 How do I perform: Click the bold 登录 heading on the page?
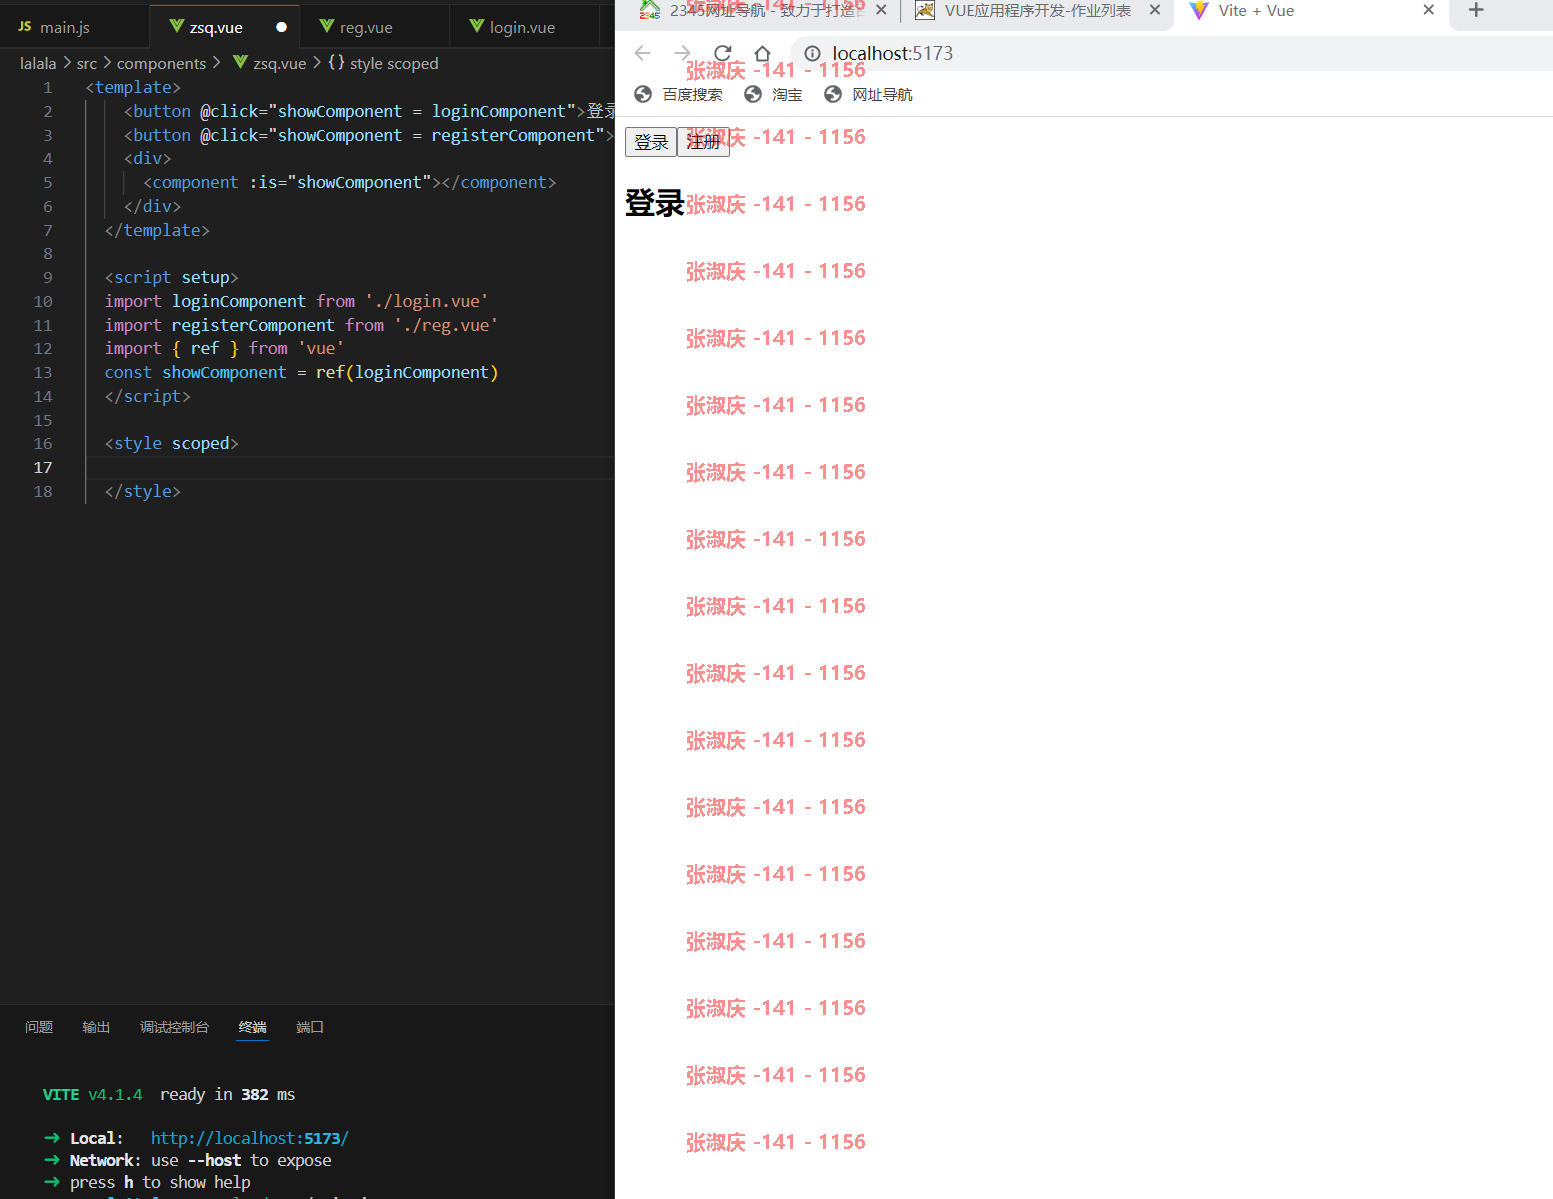point(655,203)
